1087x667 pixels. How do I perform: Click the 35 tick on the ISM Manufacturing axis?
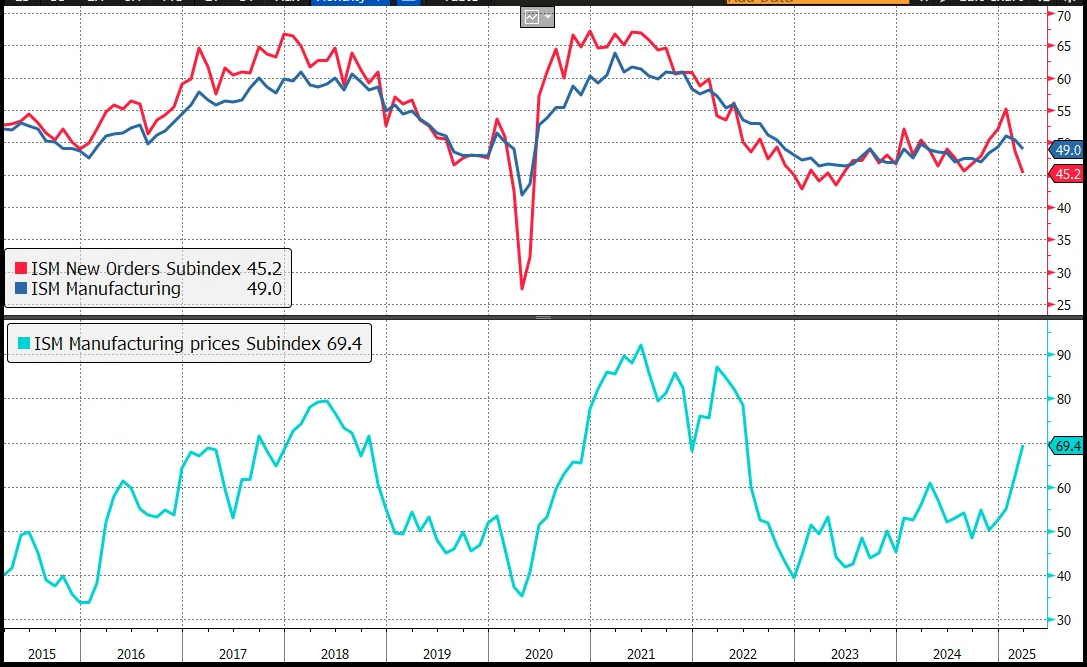(x=1064, y=240)
